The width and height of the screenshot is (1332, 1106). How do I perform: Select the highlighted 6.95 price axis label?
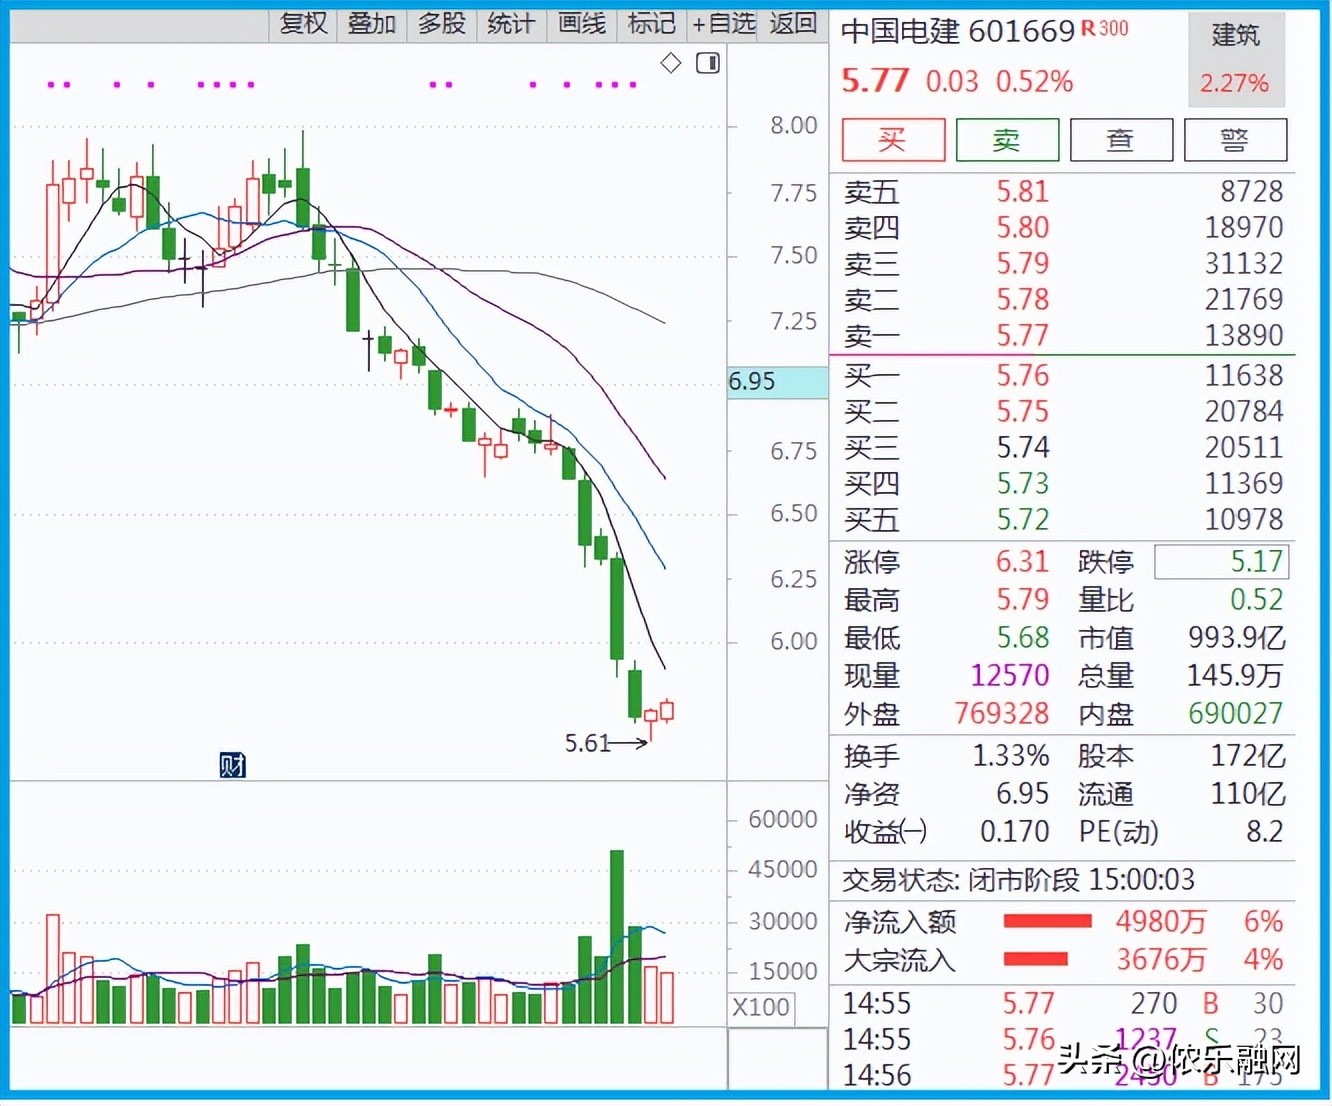coord(777,382)
